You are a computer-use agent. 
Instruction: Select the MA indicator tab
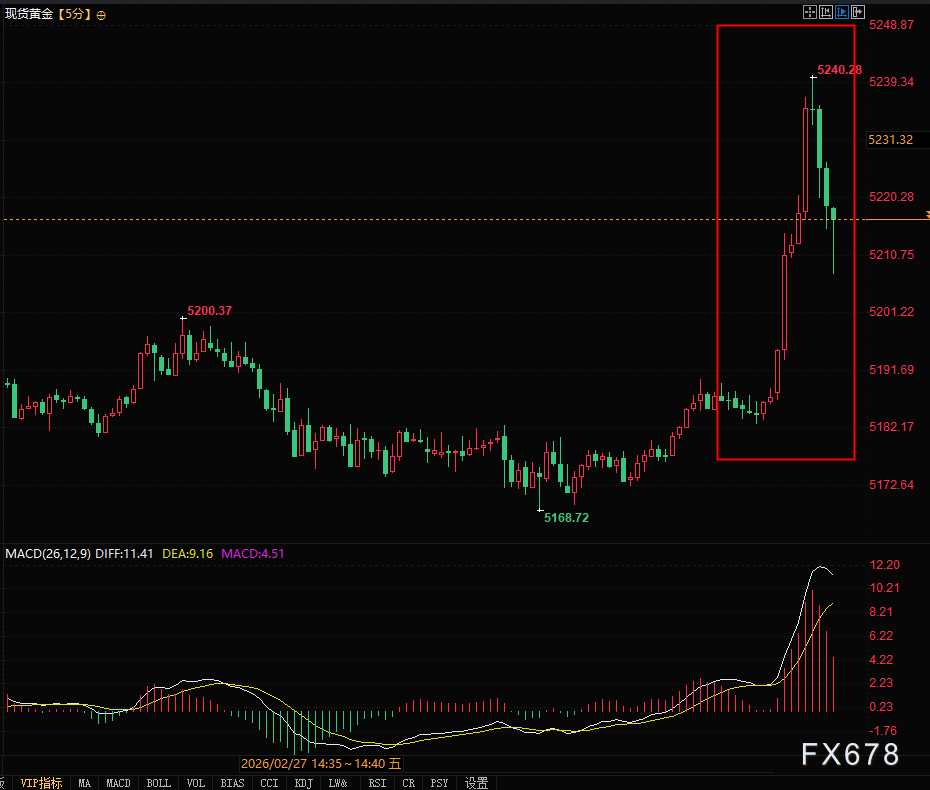pos(85,782)
